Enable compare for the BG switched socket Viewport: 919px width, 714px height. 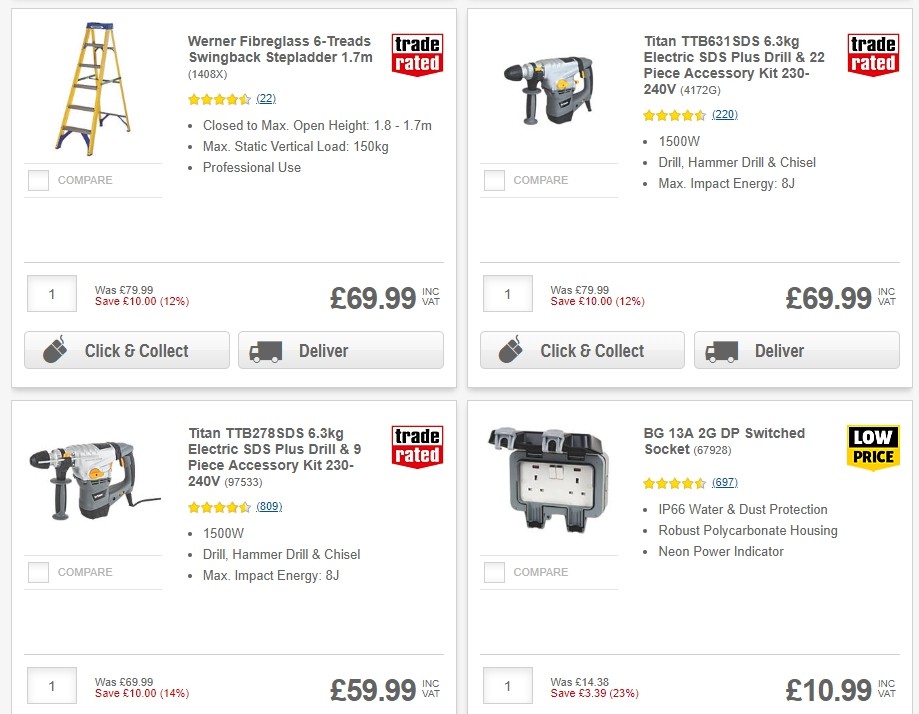pos(494,572)
